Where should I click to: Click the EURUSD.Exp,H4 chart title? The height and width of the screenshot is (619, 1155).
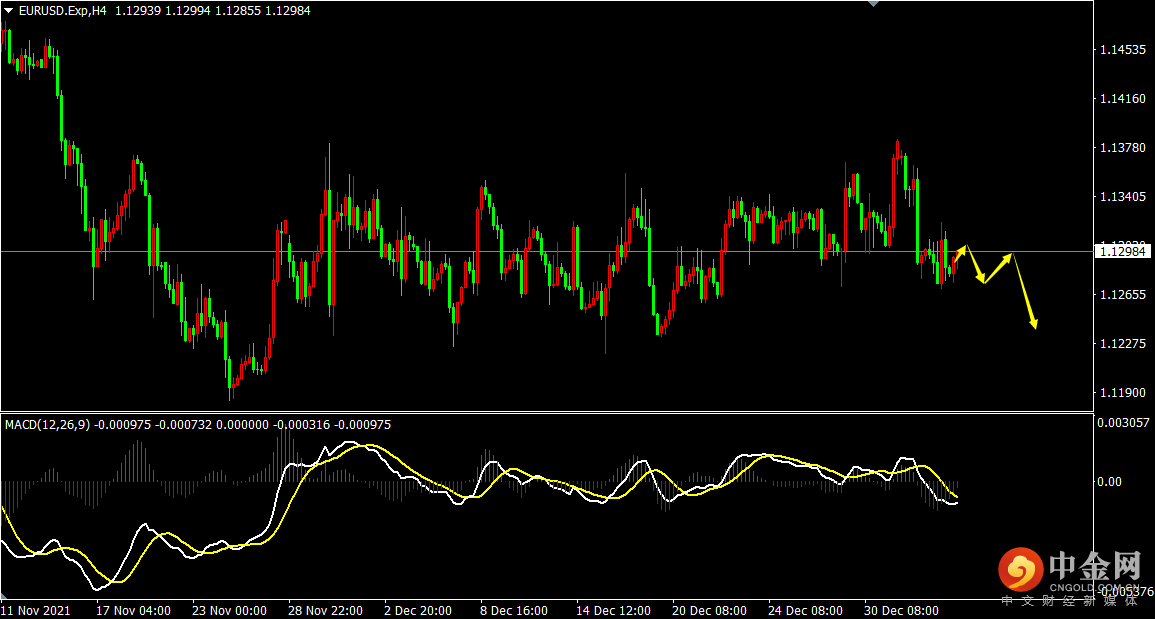click(x=63, y=11)
